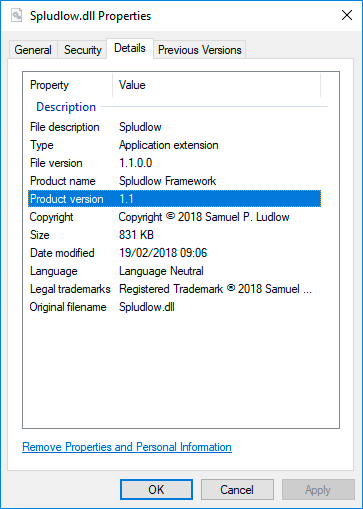The height and width of the screenshot is (509, 363).
Task: Click the value "19/02/2018 09:06"
Action: click(163, 253)
